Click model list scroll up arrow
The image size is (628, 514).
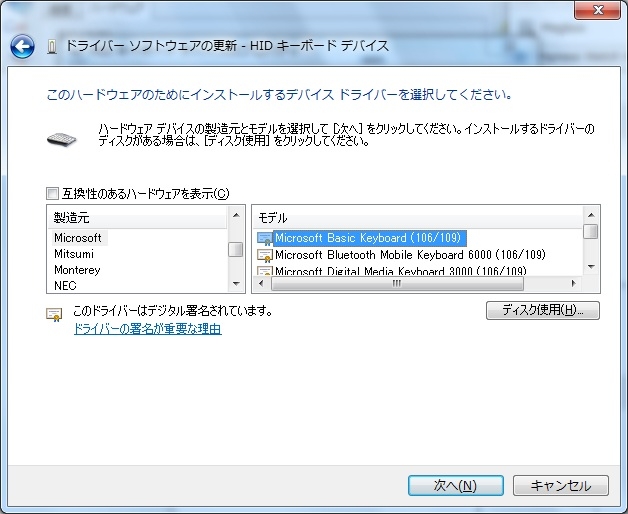coord(591,215)
